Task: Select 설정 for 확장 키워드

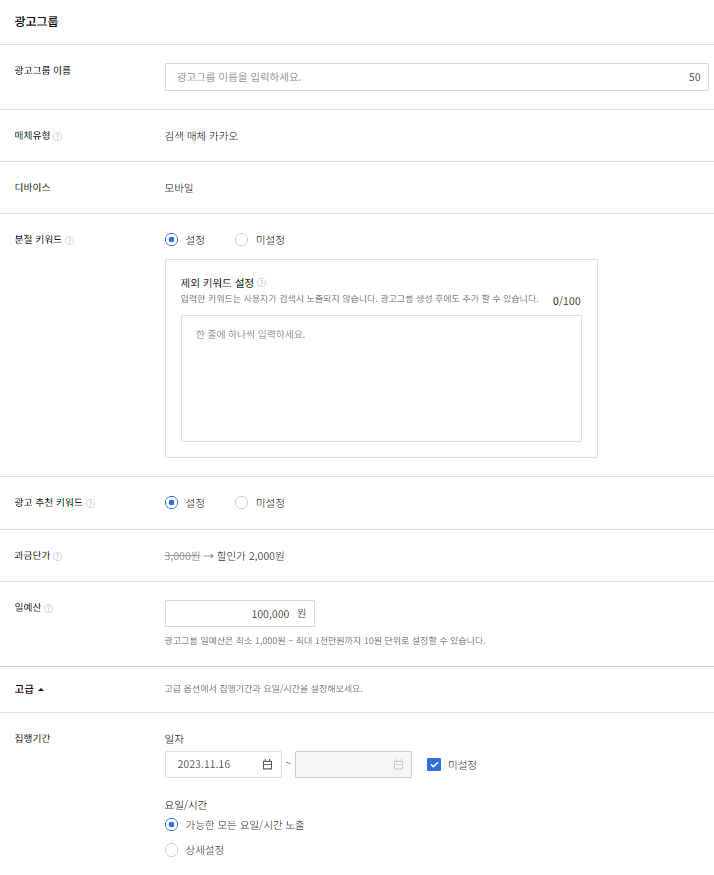Action: (171, 240)
